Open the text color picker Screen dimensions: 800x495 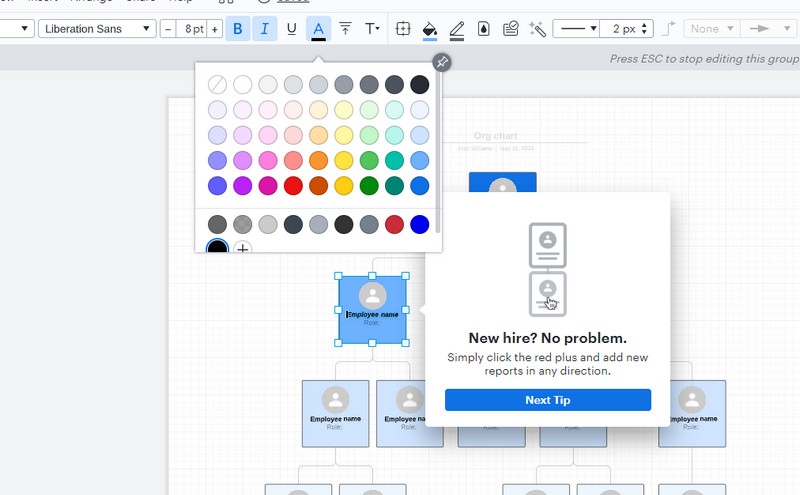click(318, 29)
